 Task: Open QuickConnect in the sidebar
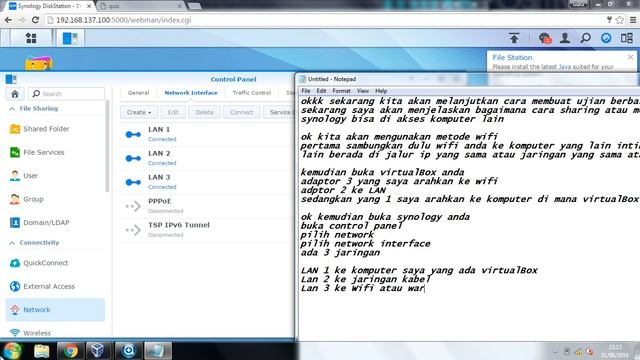pyautogui.click(x=55, y=263)
